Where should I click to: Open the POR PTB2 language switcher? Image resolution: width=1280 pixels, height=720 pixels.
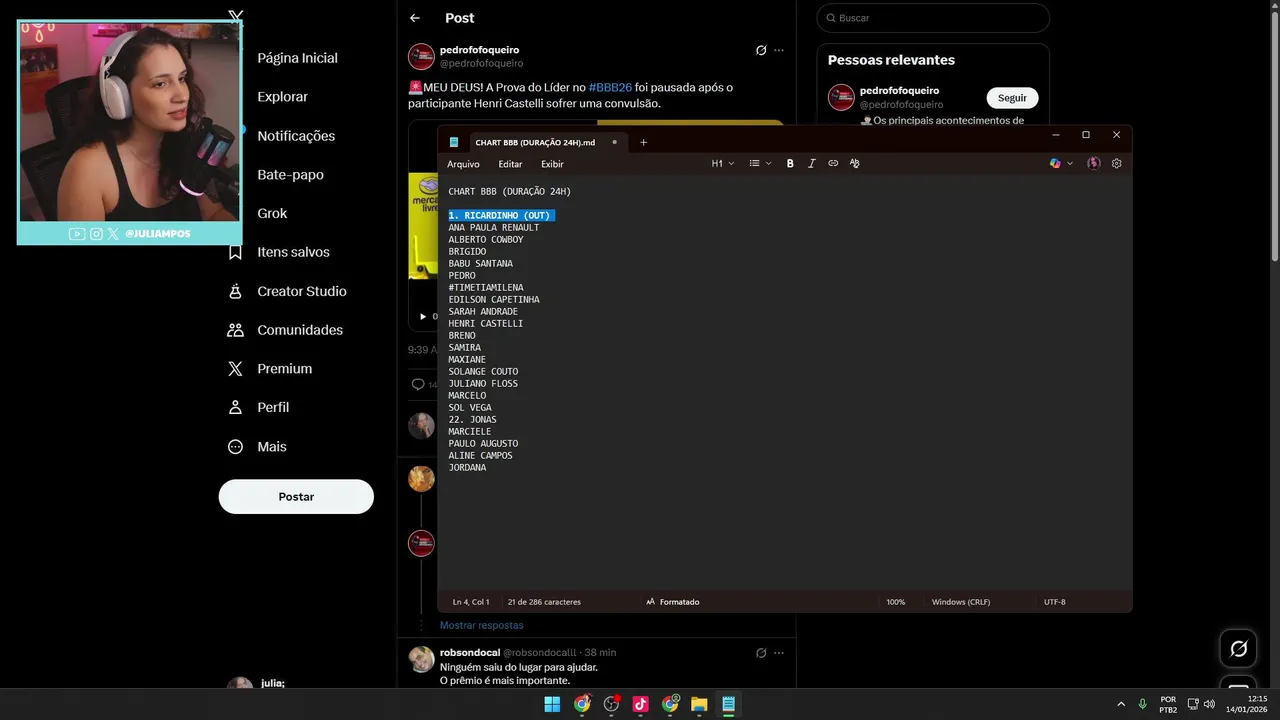(x=1168, y=704)
